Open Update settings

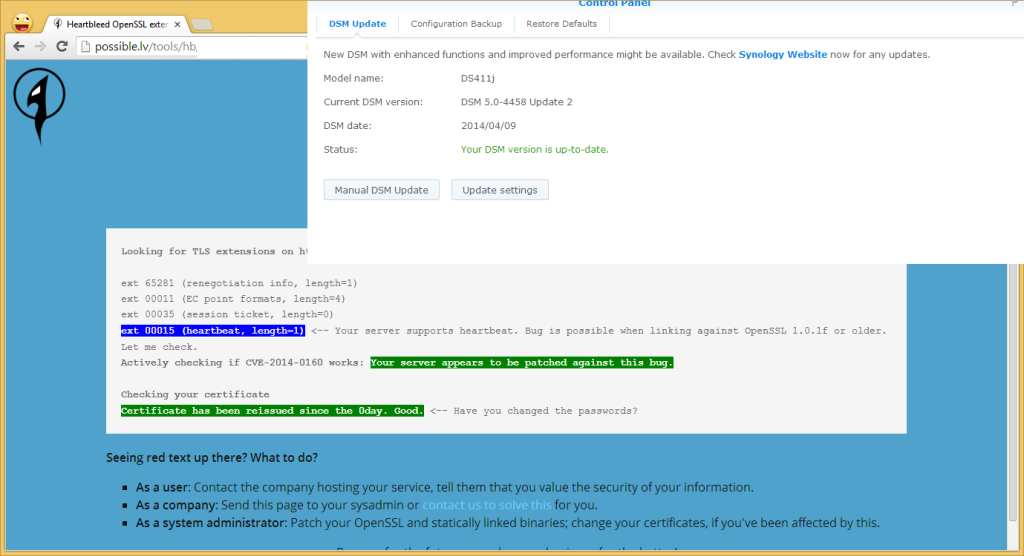[499, 190]
